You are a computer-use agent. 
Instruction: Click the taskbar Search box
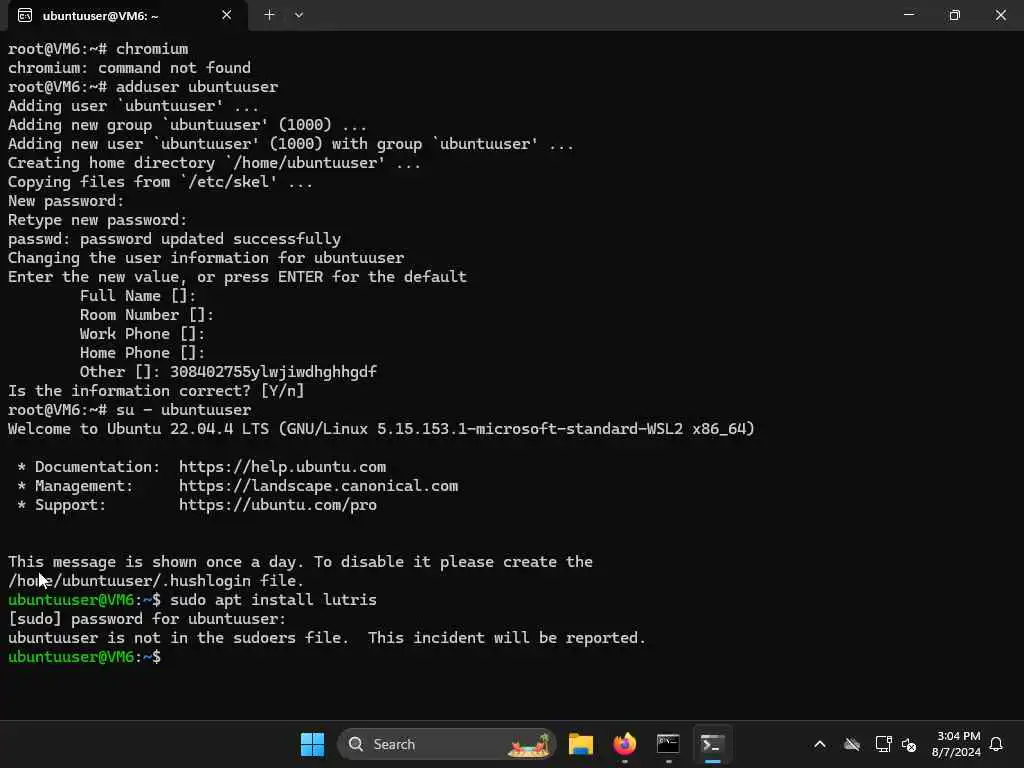pyautogui.click(x=447, y=744)
